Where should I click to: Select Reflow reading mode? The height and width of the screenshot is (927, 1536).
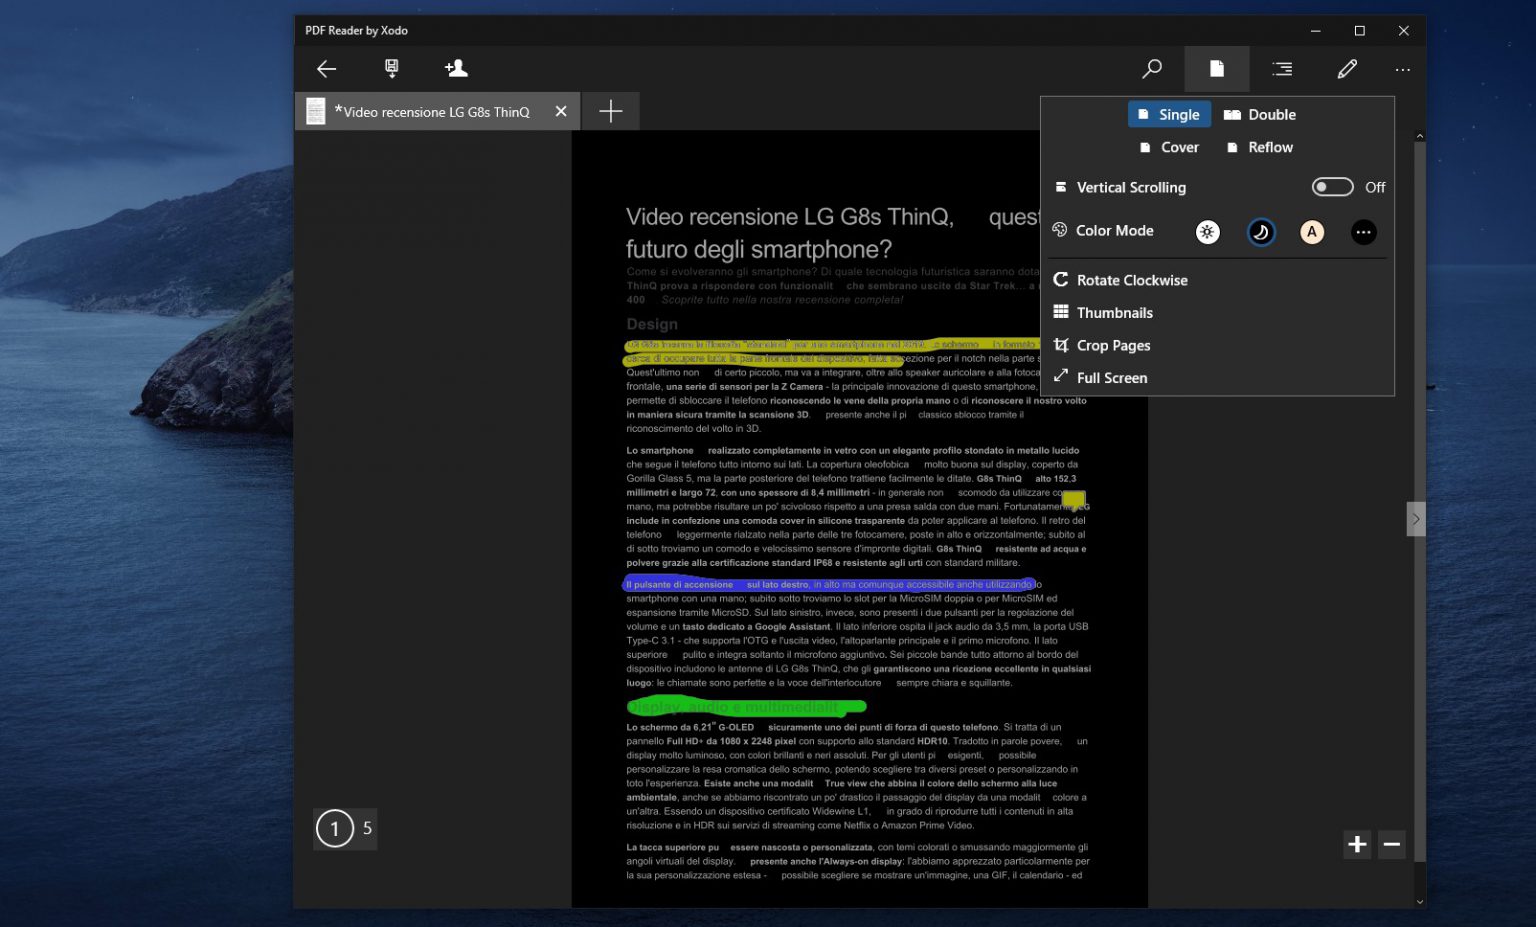click(1260, 147)
